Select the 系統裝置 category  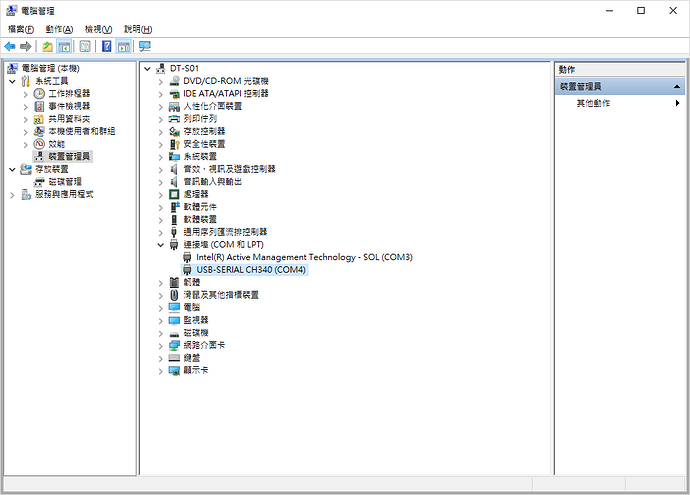tap(200, 156)
